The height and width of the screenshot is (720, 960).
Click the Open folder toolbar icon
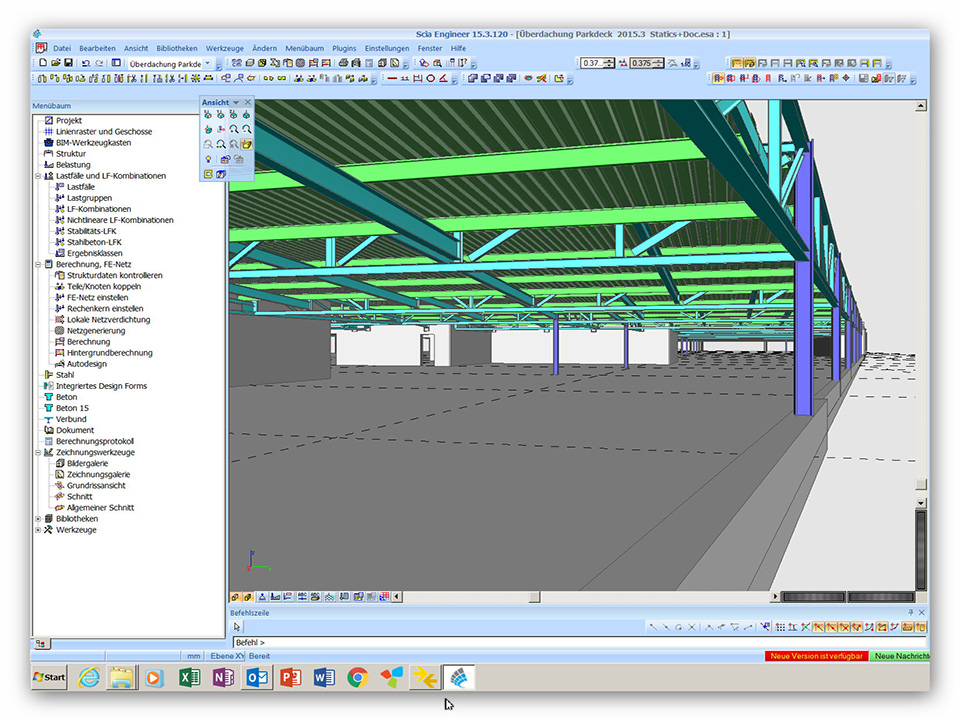[55, 63]
